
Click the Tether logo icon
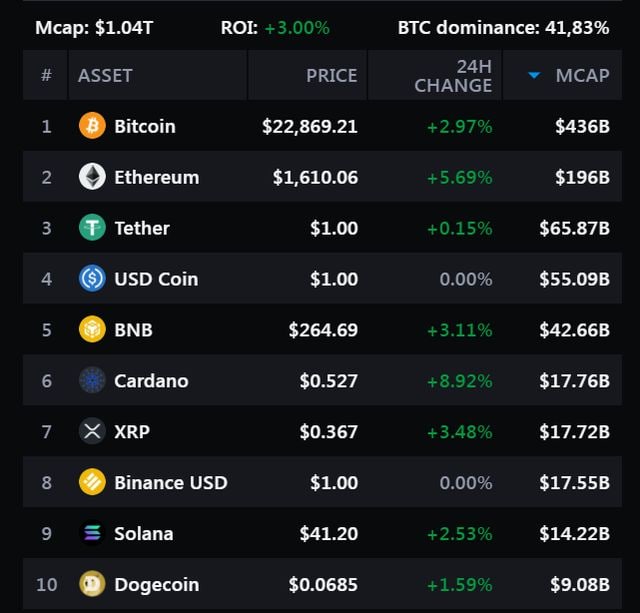click(92, 228)
